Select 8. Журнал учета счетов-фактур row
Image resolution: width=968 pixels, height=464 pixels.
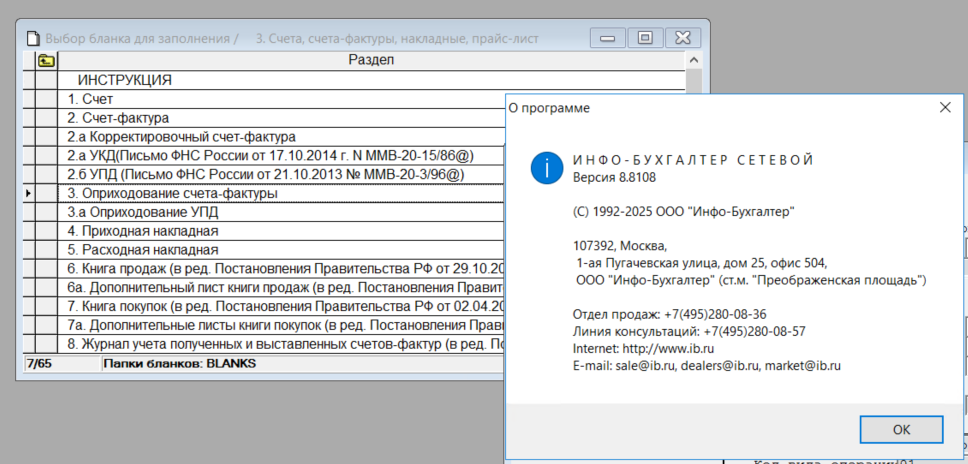coord(281,344)
